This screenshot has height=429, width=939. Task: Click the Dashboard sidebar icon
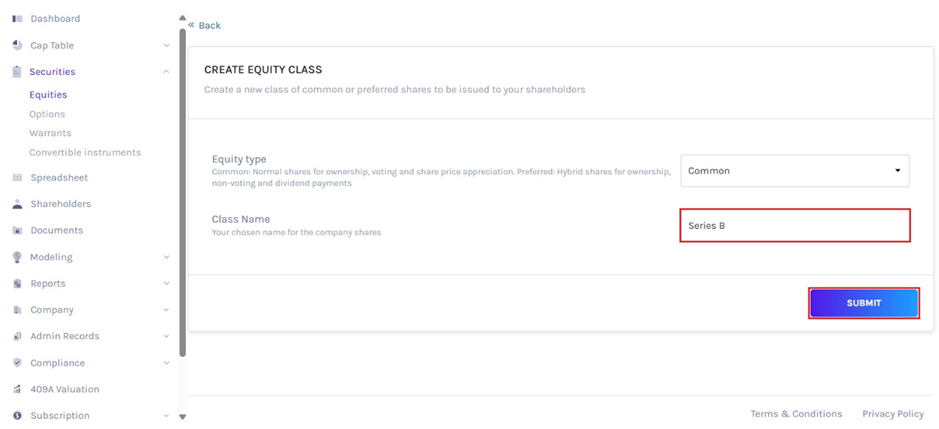pyautogui.click(x=17, y=19)
